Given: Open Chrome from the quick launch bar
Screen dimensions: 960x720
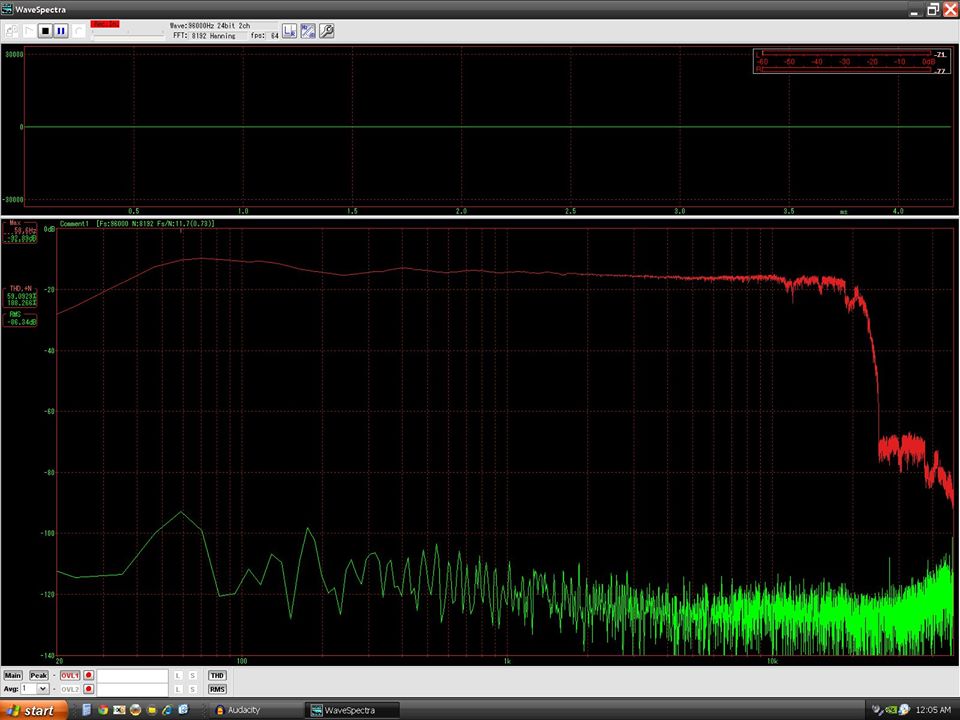Looking at the screenshot, I should coord(103,710).
